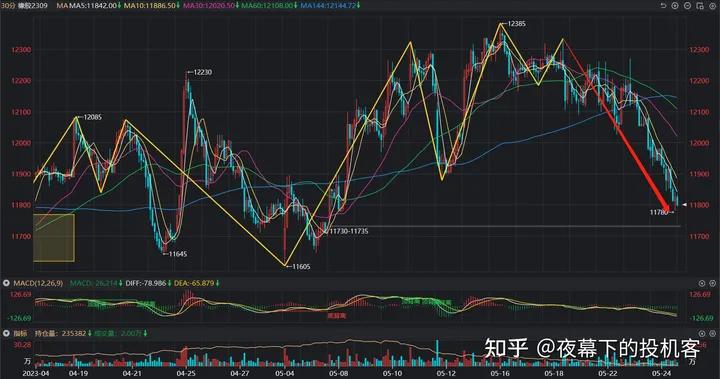The width and height of the screenshot is (720, 379).
Task: Click the last round icon right of MACD panel
Action: pyautogui.click(x=714, y=283)
